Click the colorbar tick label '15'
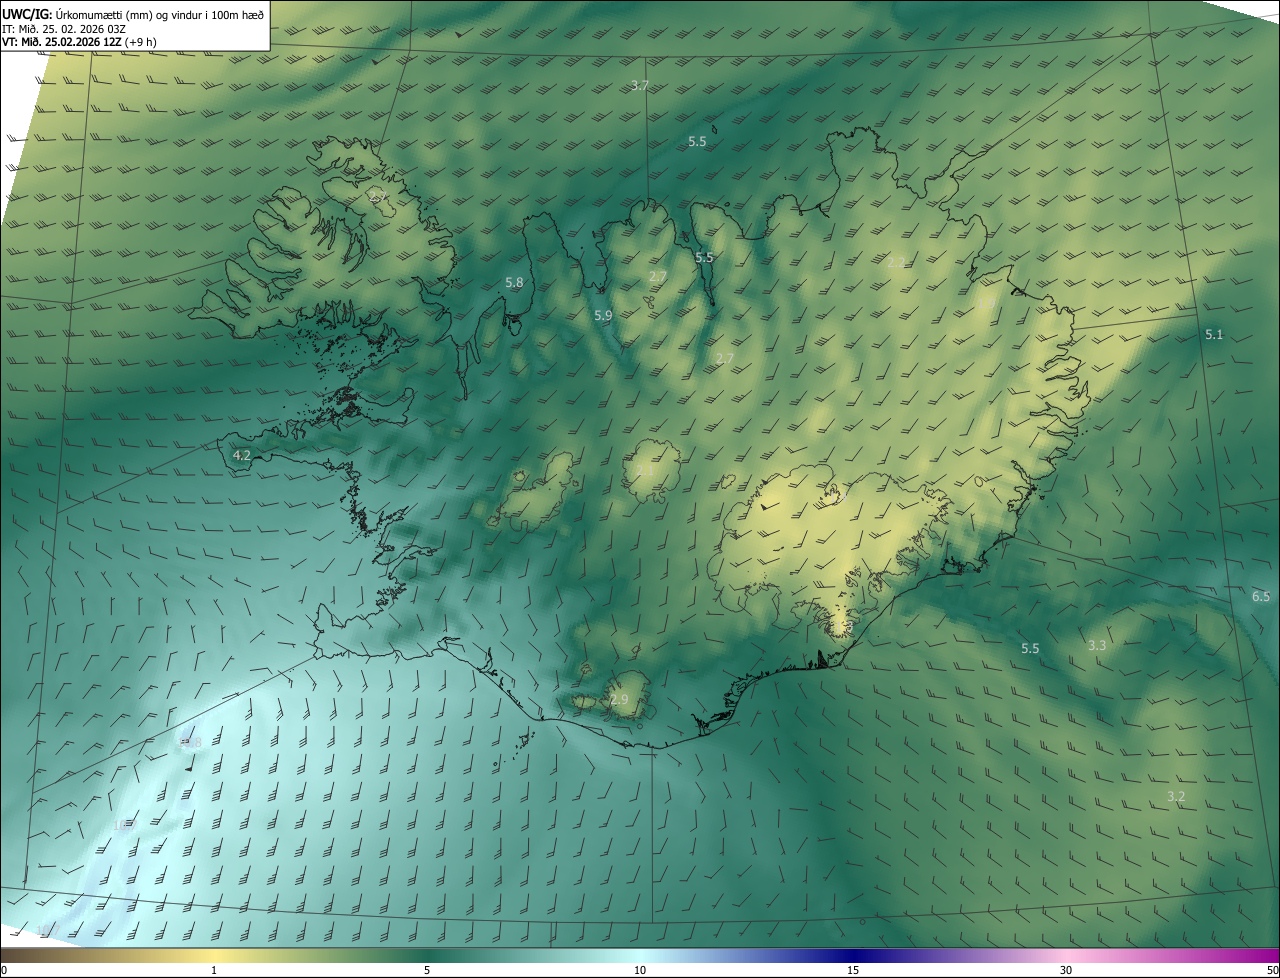Screen dimensions: 1280x978 tap(853, 970)
